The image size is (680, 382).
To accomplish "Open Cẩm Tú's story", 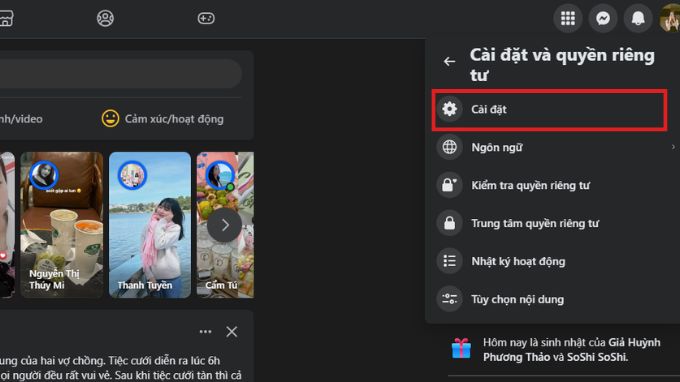I will [225, 225].
